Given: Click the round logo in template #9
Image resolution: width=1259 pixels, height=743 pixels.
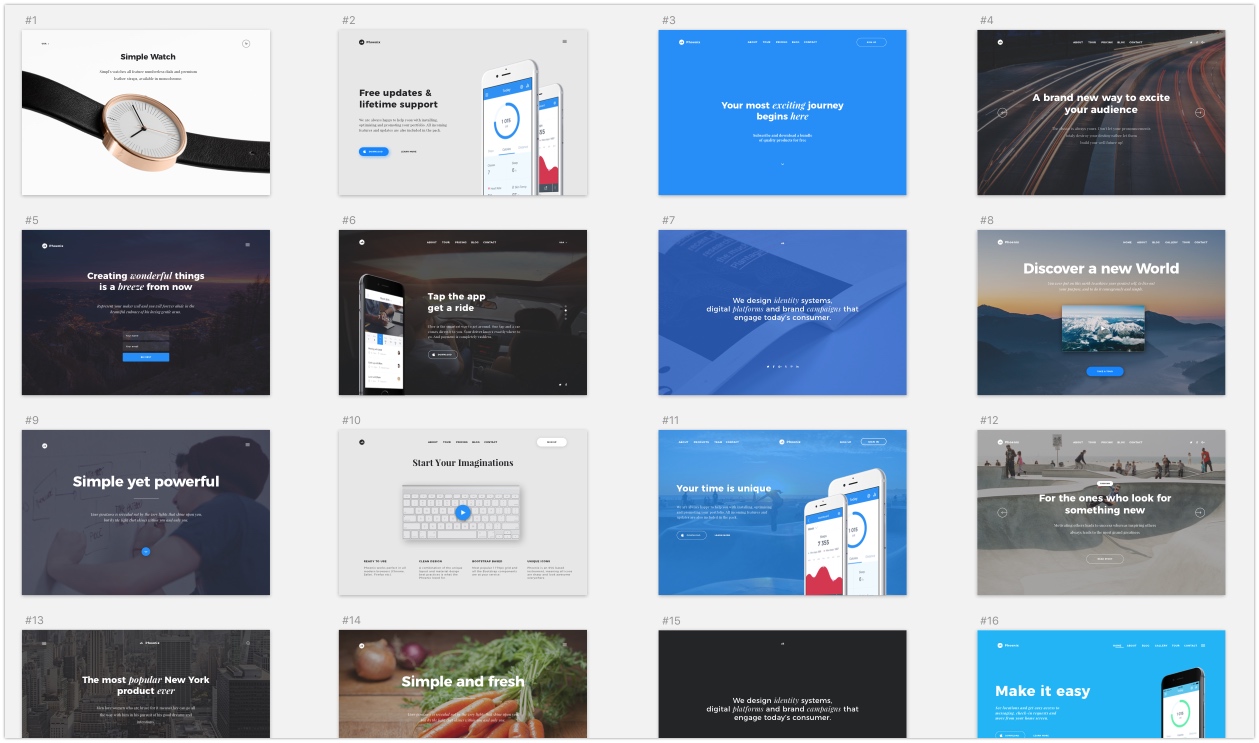Looking at the screenshot, I should click(45, 444).
